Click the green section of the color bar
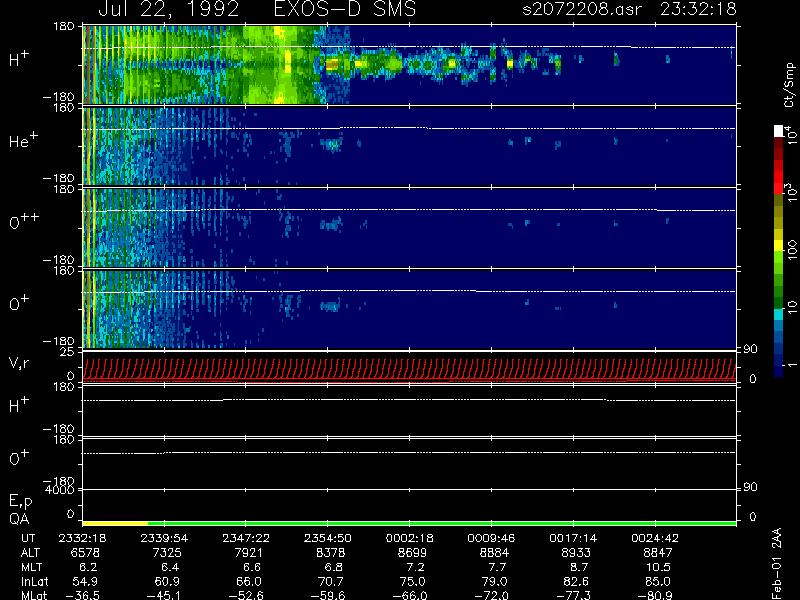 pyautogui.click(x=779, y=281)
